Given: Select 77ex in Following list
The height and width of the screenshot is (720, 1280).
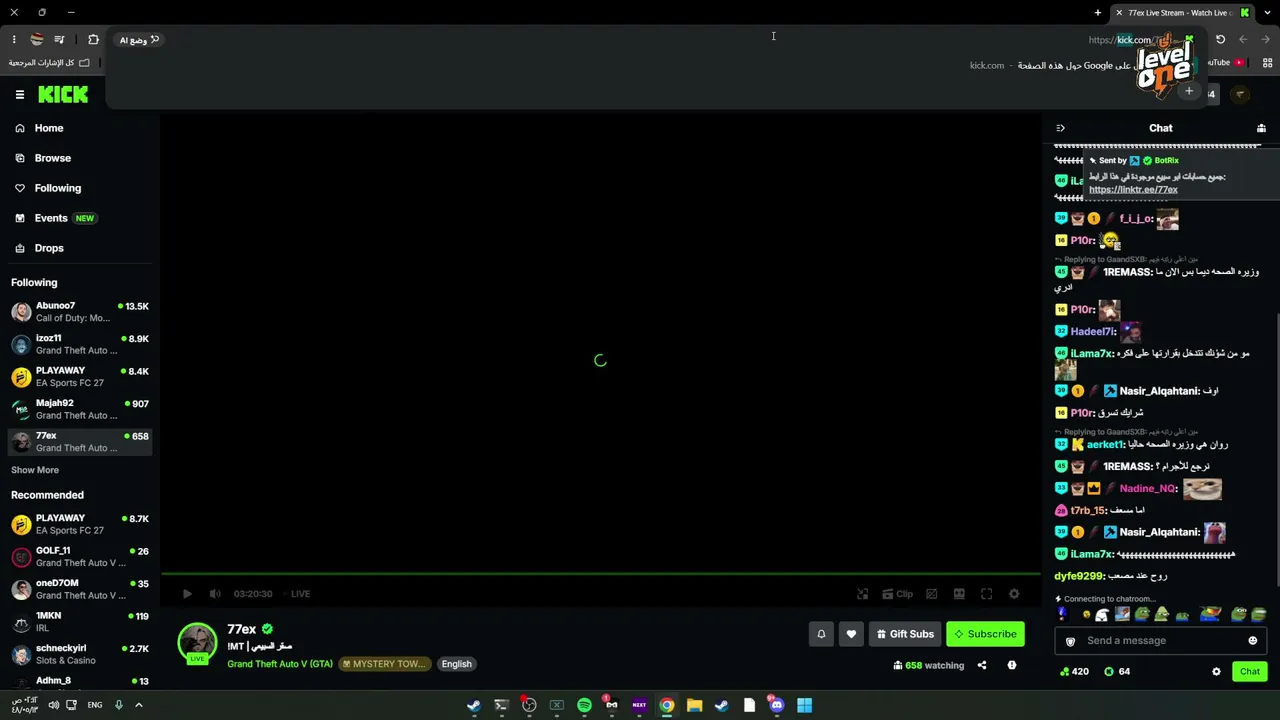Looking at the screenshot, I should [80, 441].
